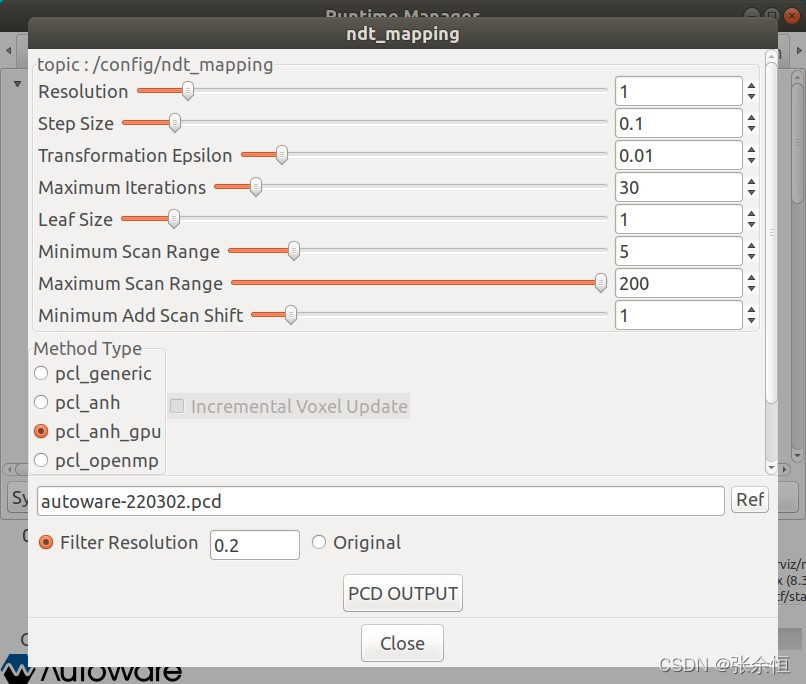Viewport: 806px width, 684px height.
Task: Click Runtime Manager tab scroll left arrow
Action: pos(9,50)
